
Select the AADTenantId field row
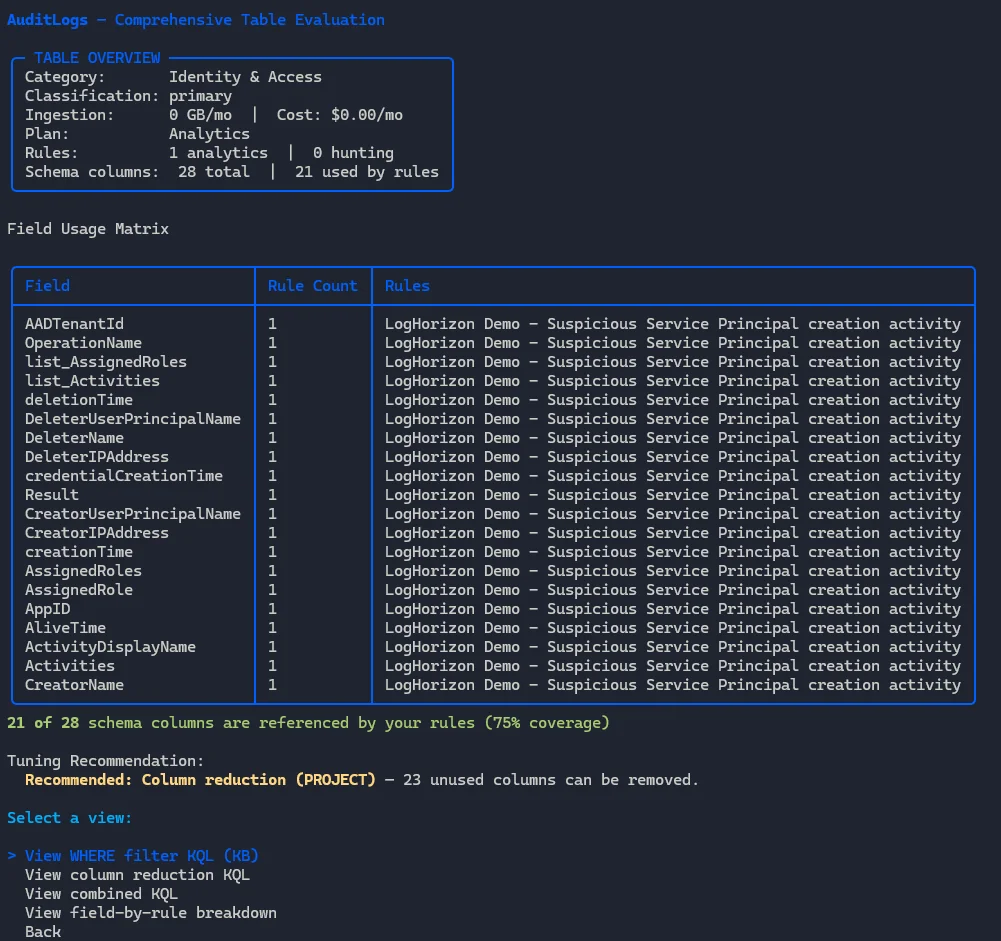point(74,324)
